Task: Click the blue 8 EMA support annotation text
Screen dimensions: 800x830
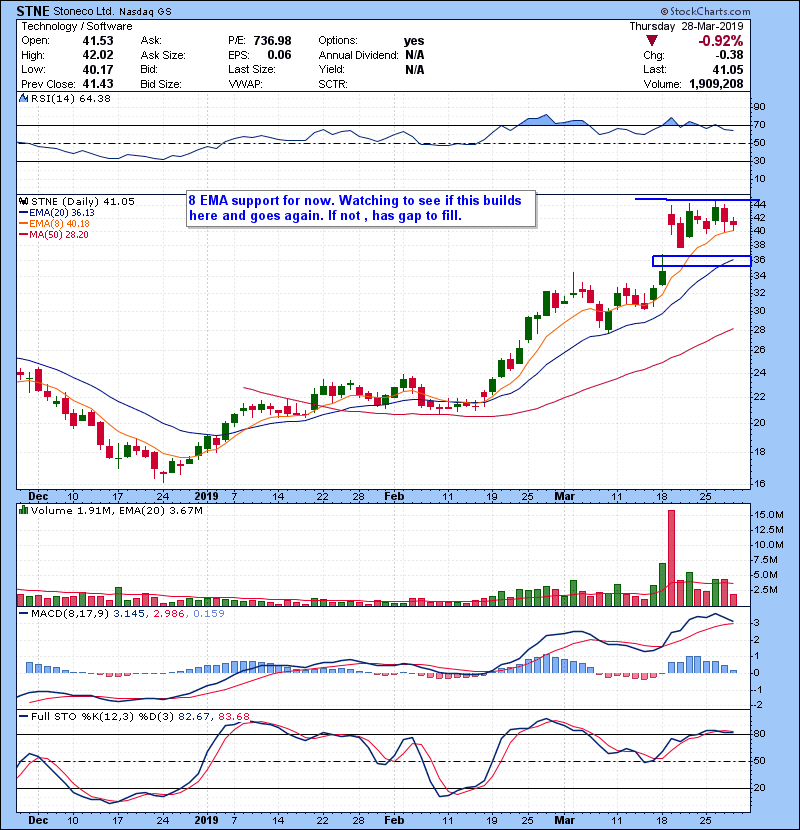Action: [355, 208]
